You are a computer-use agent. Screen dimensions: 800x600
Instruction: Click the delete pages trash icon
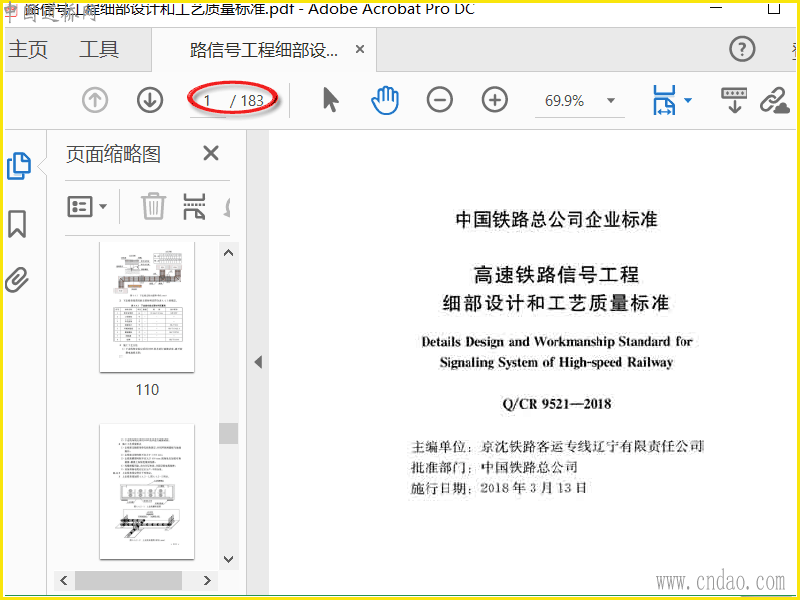pyautogui.click(x=153, y=207)
